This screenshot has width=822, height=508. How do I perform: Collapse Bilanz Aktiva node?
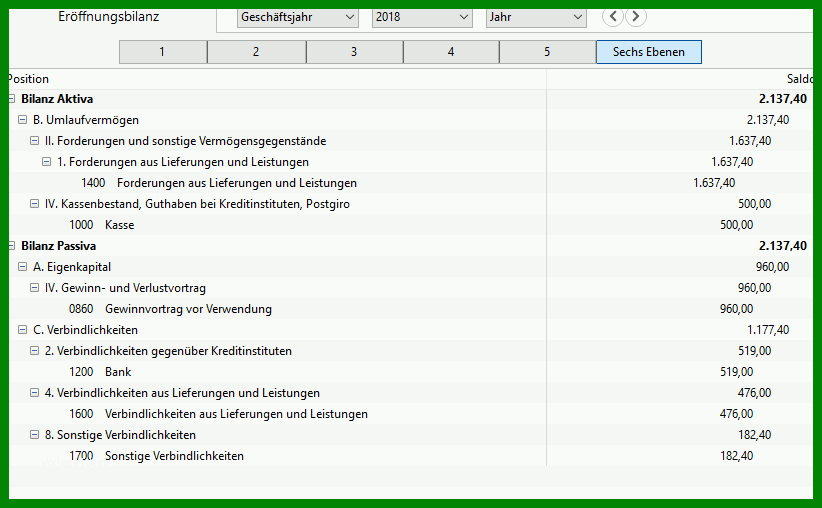click(12, 99)
